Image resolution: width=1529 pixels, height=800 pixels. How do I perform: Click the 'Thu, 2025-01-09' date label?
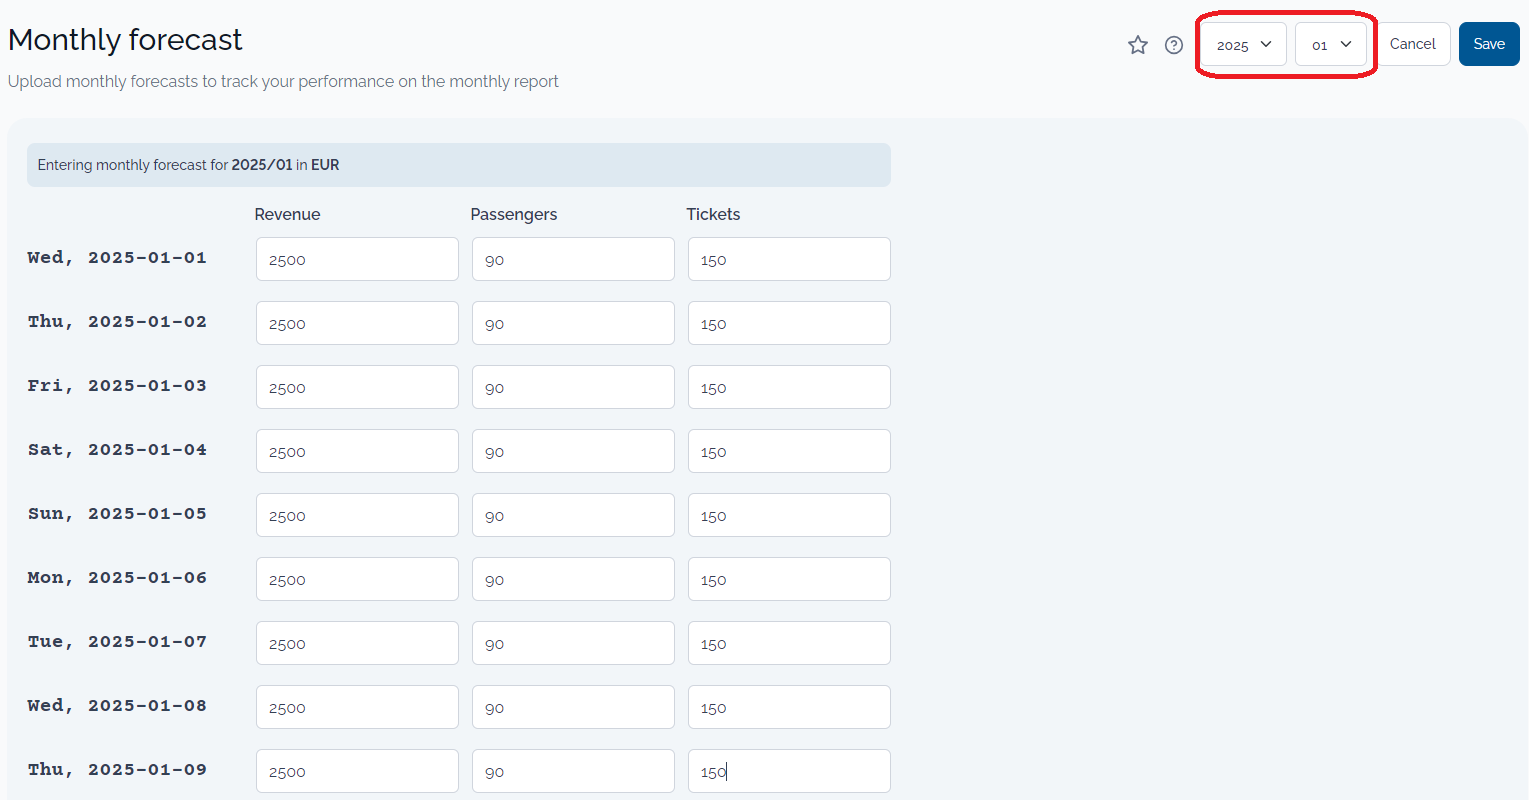click(117, 770)
